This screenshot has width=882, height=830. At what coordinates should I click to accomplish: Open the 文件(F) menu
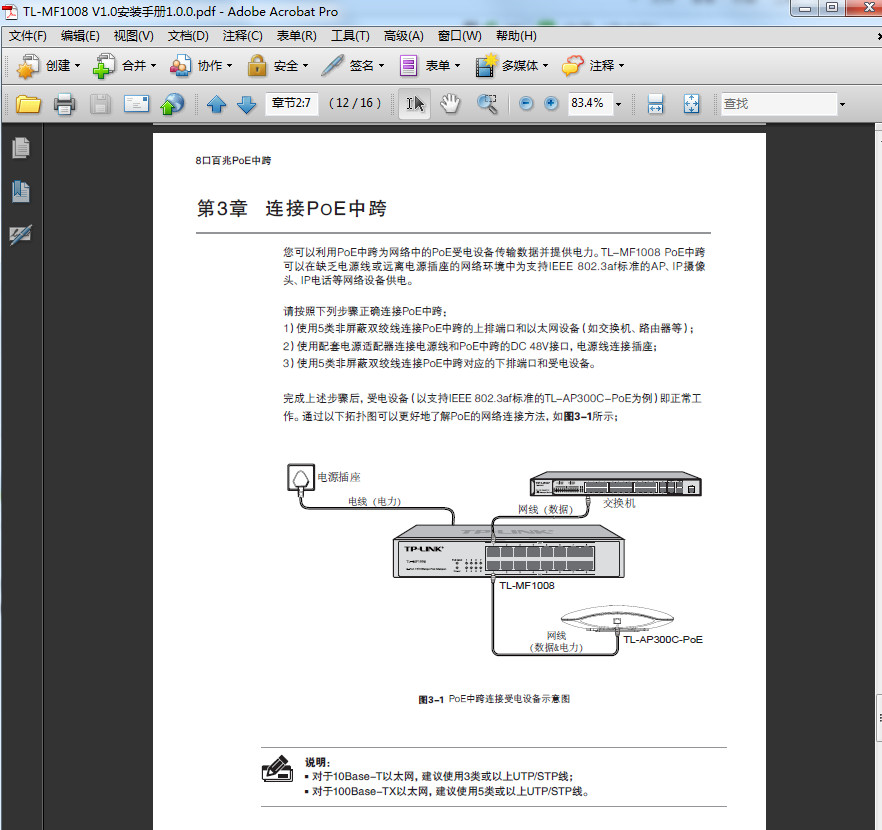(28, 36)
